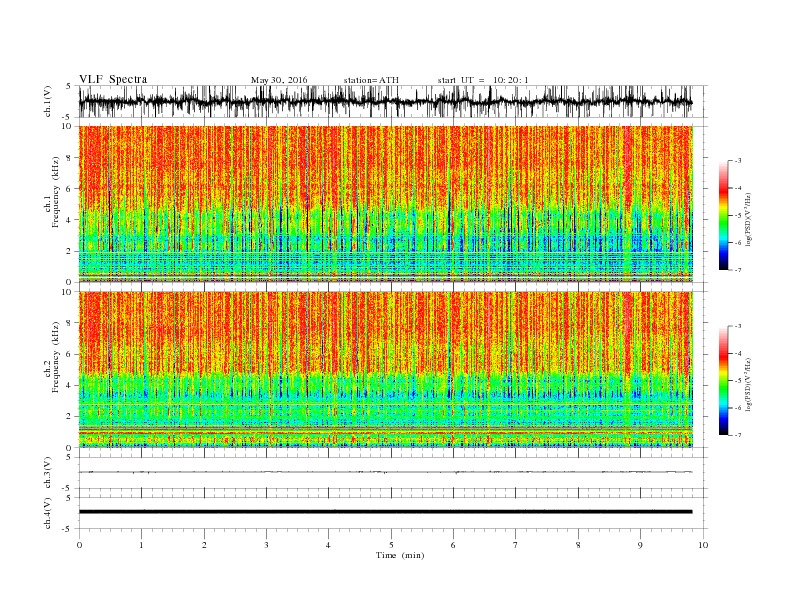Image resolution: width=792 pixels, height=612 pixels.
Task: Click time tick label "3" on the bottom axis
Action: (x=266, y=545)
